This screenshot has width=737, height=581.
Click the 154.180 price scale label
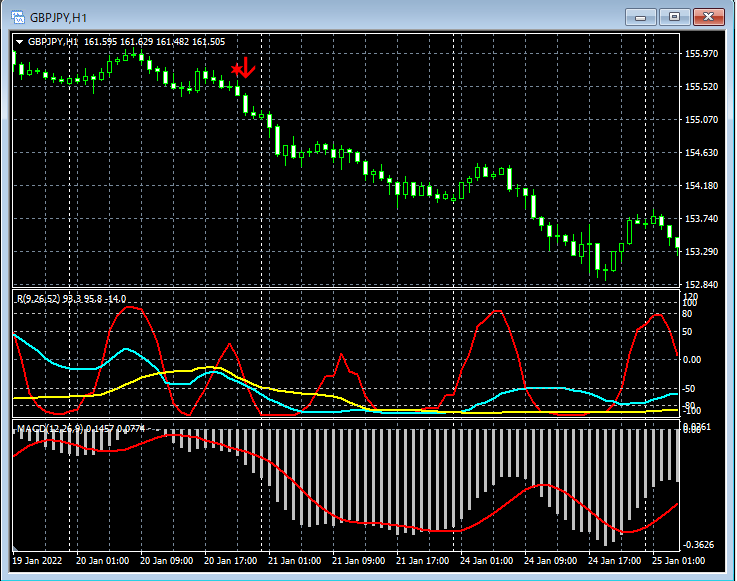(701, 186)
